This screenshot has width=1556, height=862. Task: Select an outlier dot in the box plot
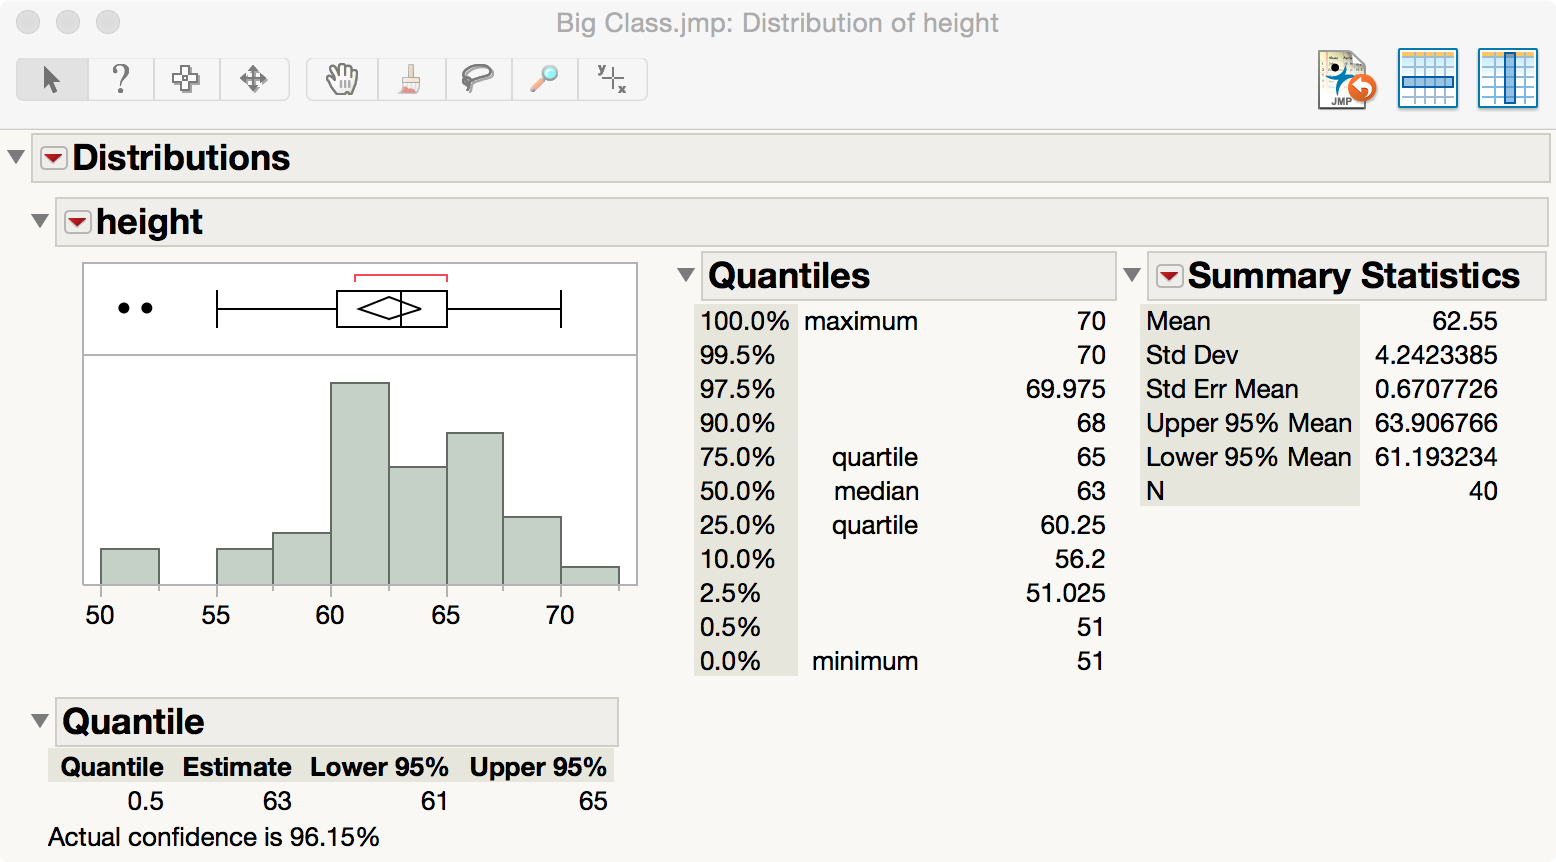click(122, 308)
